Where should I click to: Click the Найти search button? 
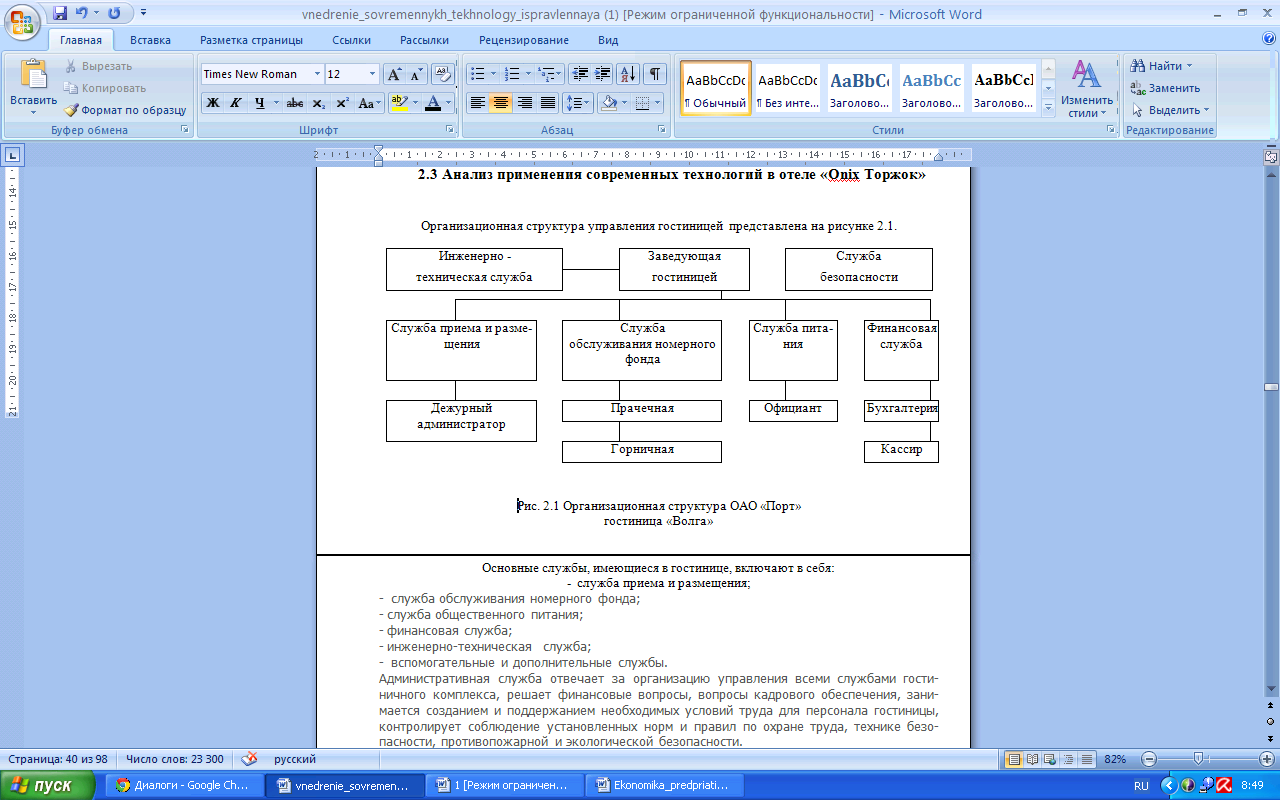[1163, 66]
